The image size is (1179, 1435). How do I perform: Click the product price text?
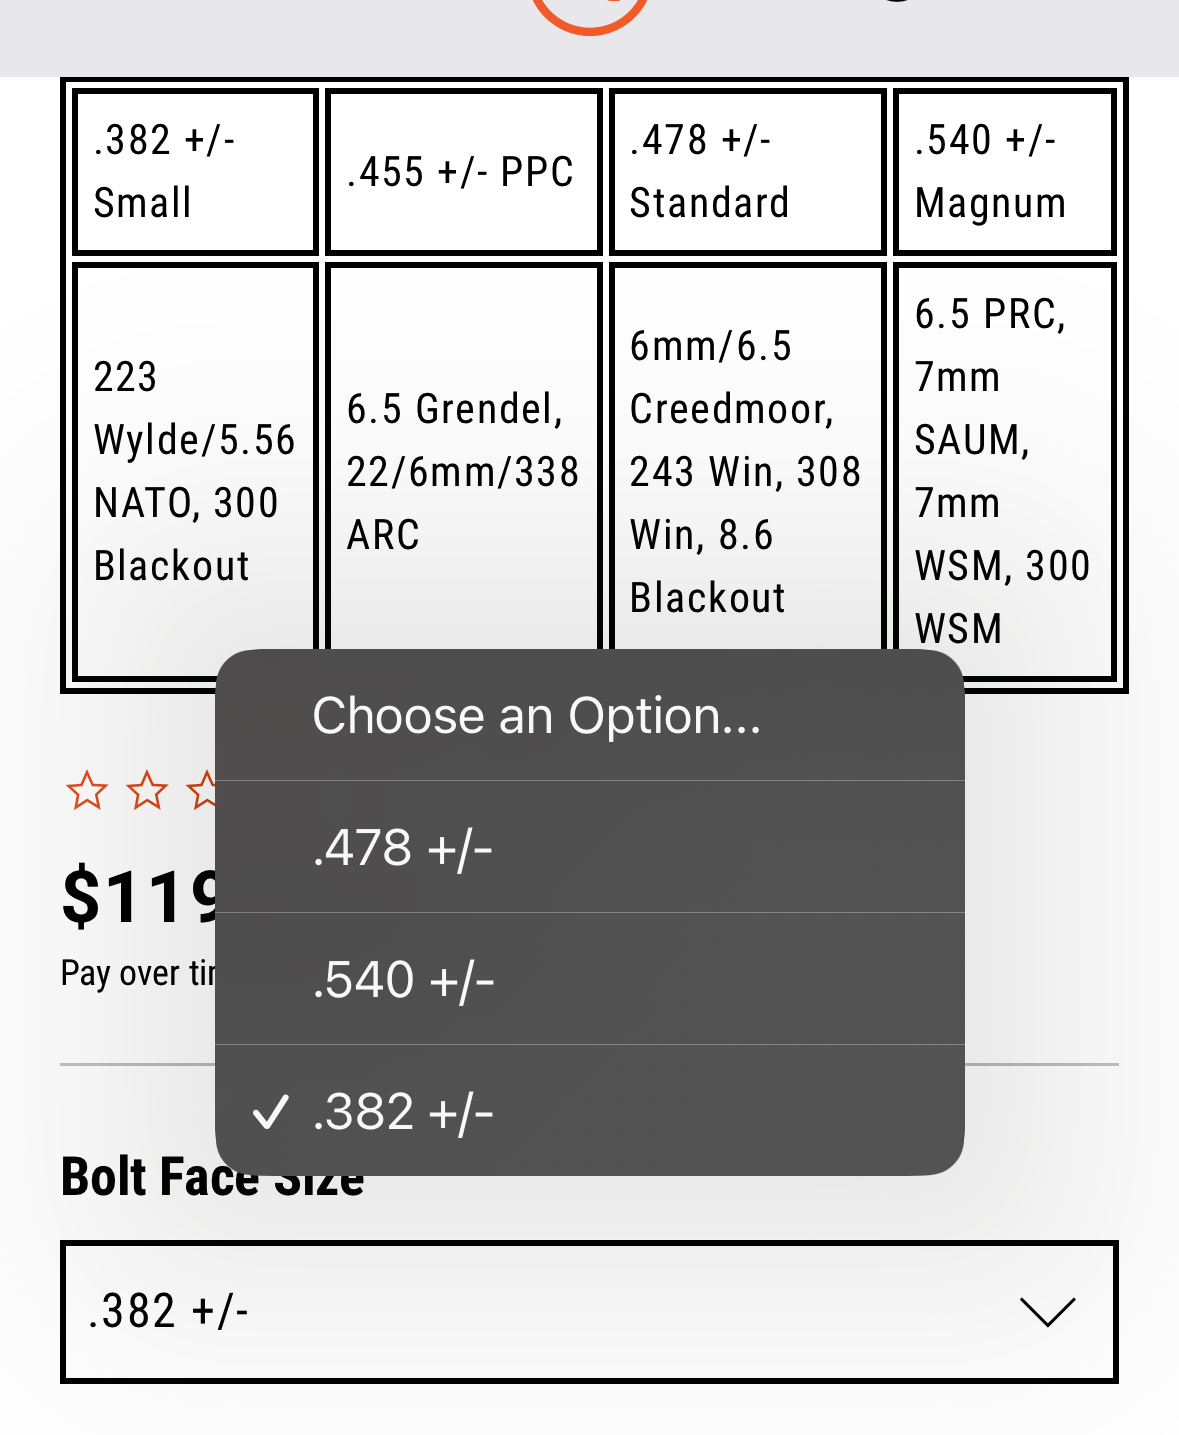pos(138,896)
